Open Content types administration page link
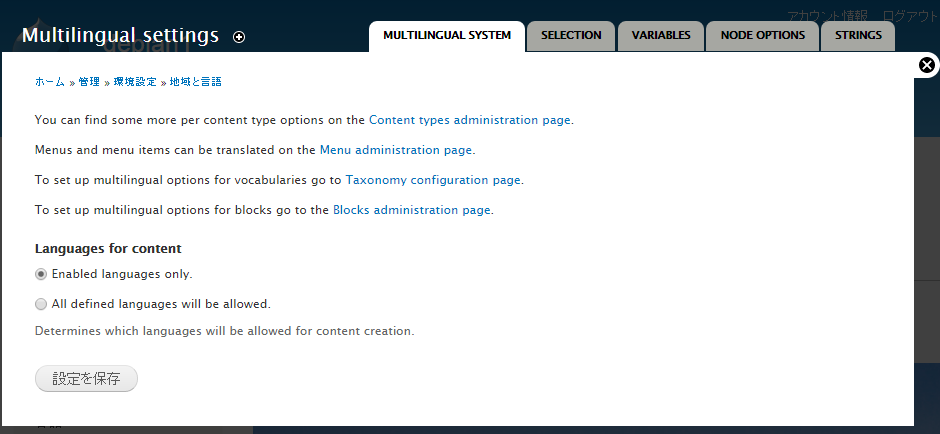940x434 pixels. [x=469, y=120]
